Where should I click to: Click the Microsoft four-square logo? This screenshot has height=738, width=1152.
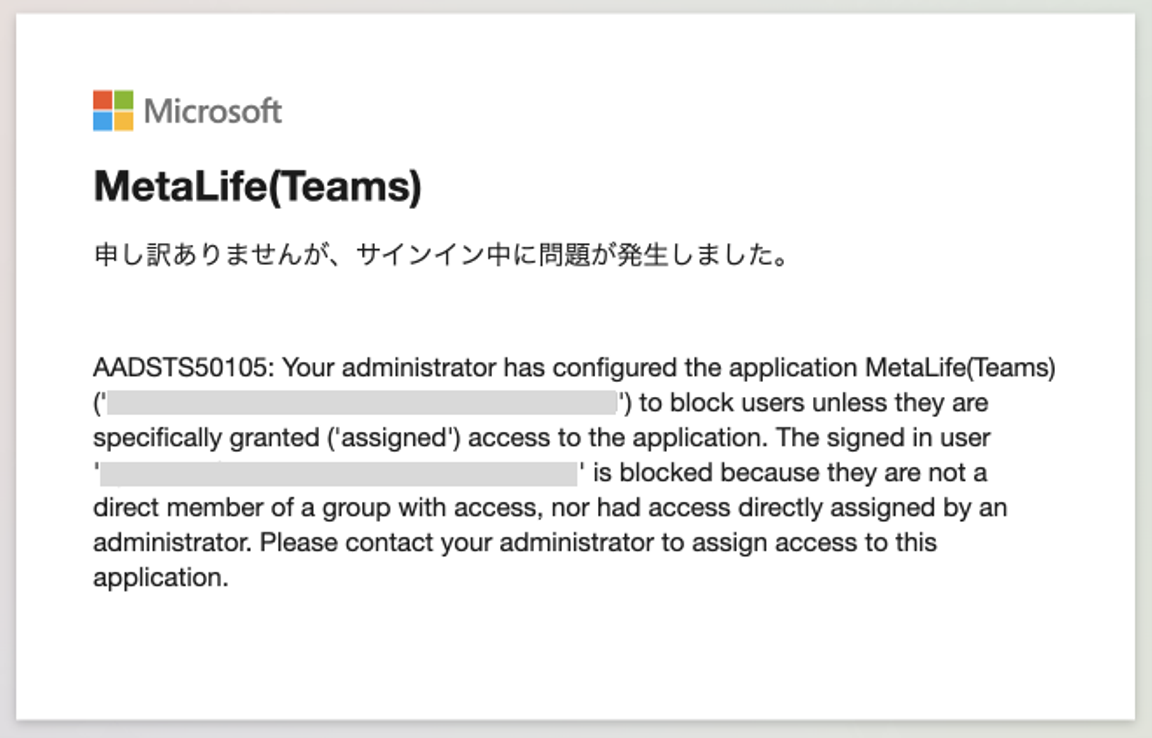(113, 110)
